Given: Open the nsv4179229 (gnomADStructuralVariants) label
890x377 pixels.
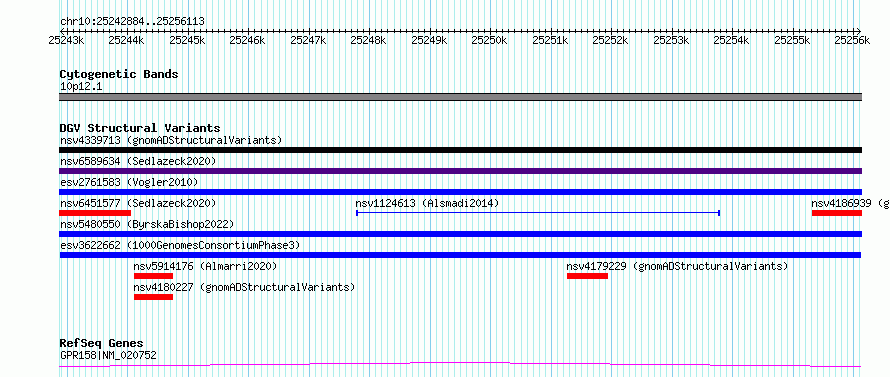Looking at the screenshot, I should [678, 266].
